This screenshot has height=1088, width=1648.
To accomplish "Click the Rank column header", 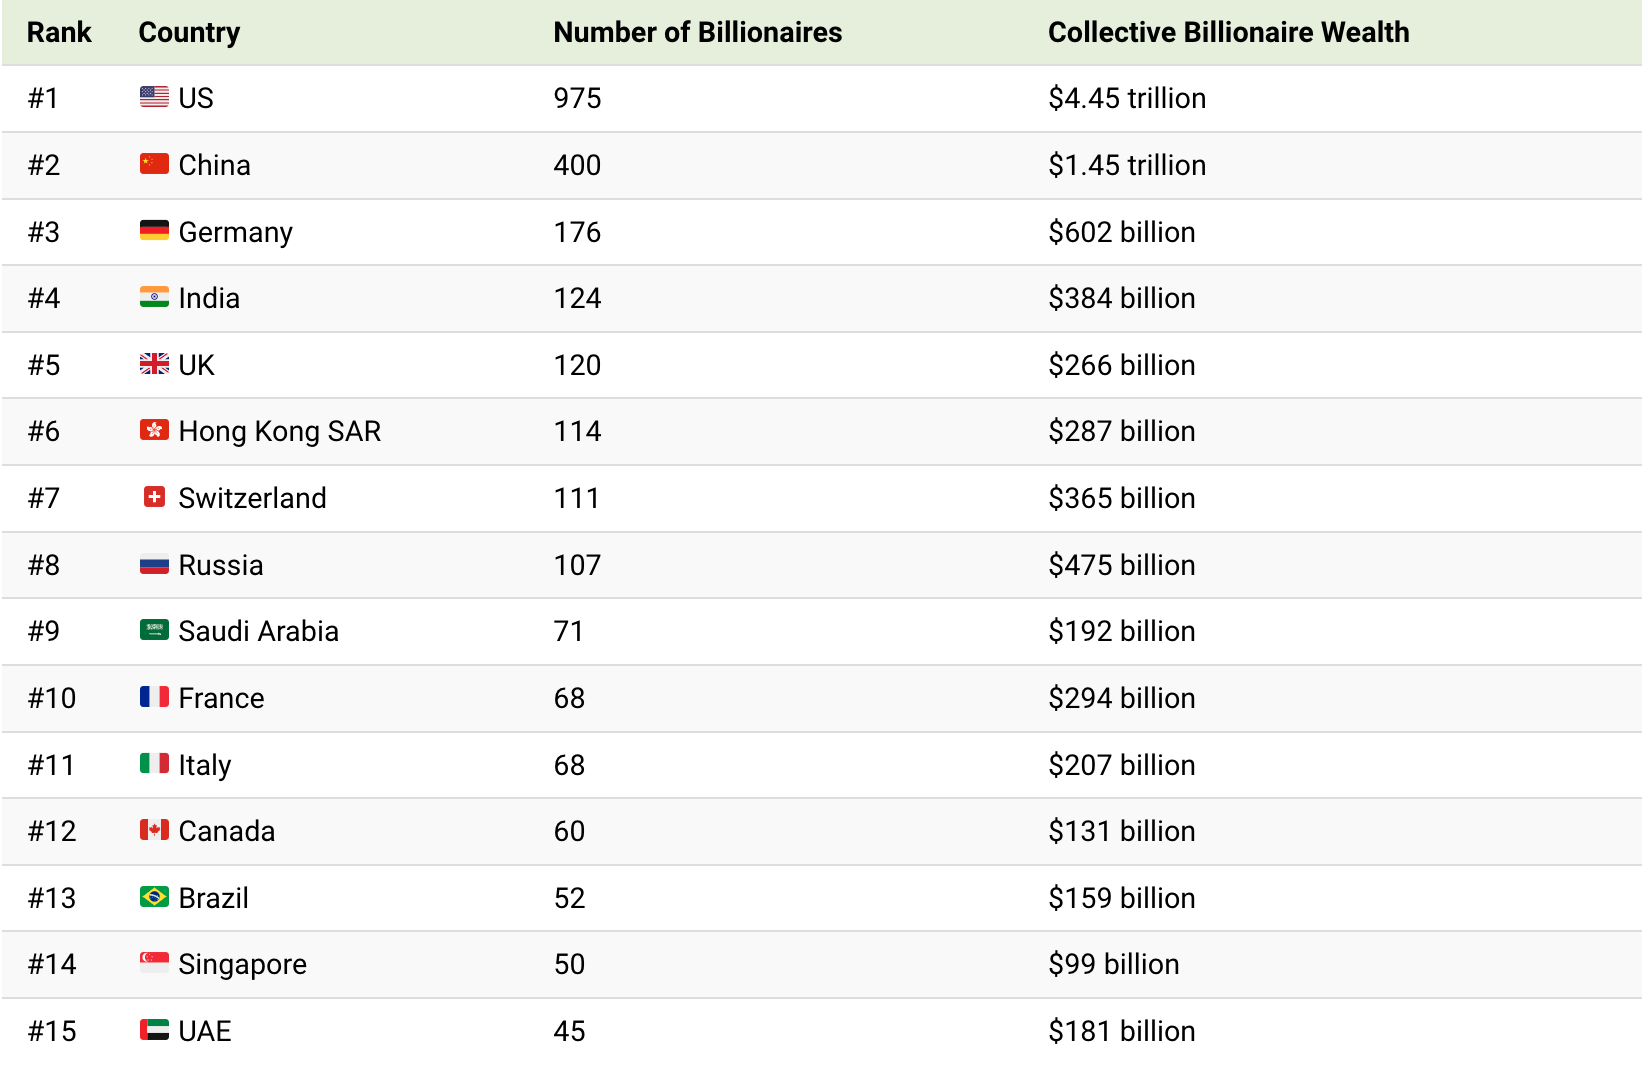I will (59, 32).
